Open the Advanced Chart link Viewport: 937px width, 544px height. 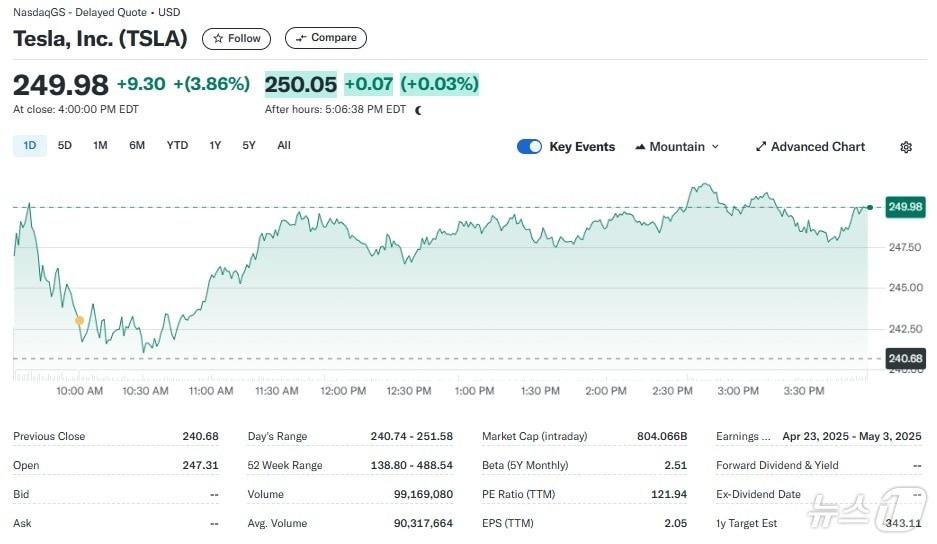[817, 147]
